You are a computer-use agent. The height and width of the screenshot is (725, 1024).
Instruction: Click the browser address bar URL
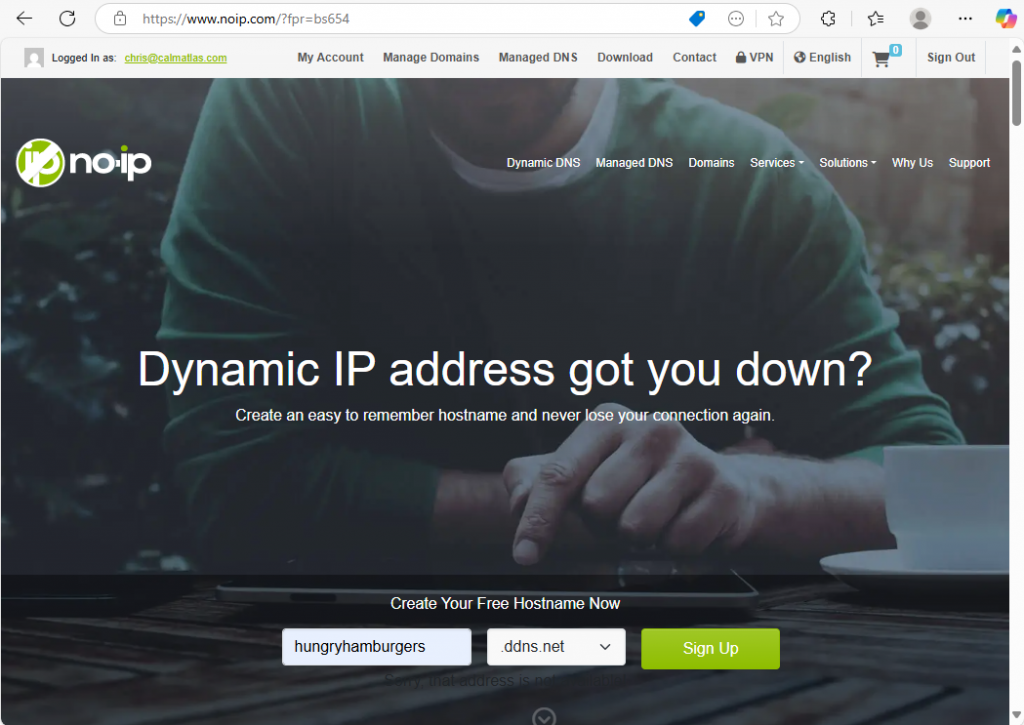[246, 19]
